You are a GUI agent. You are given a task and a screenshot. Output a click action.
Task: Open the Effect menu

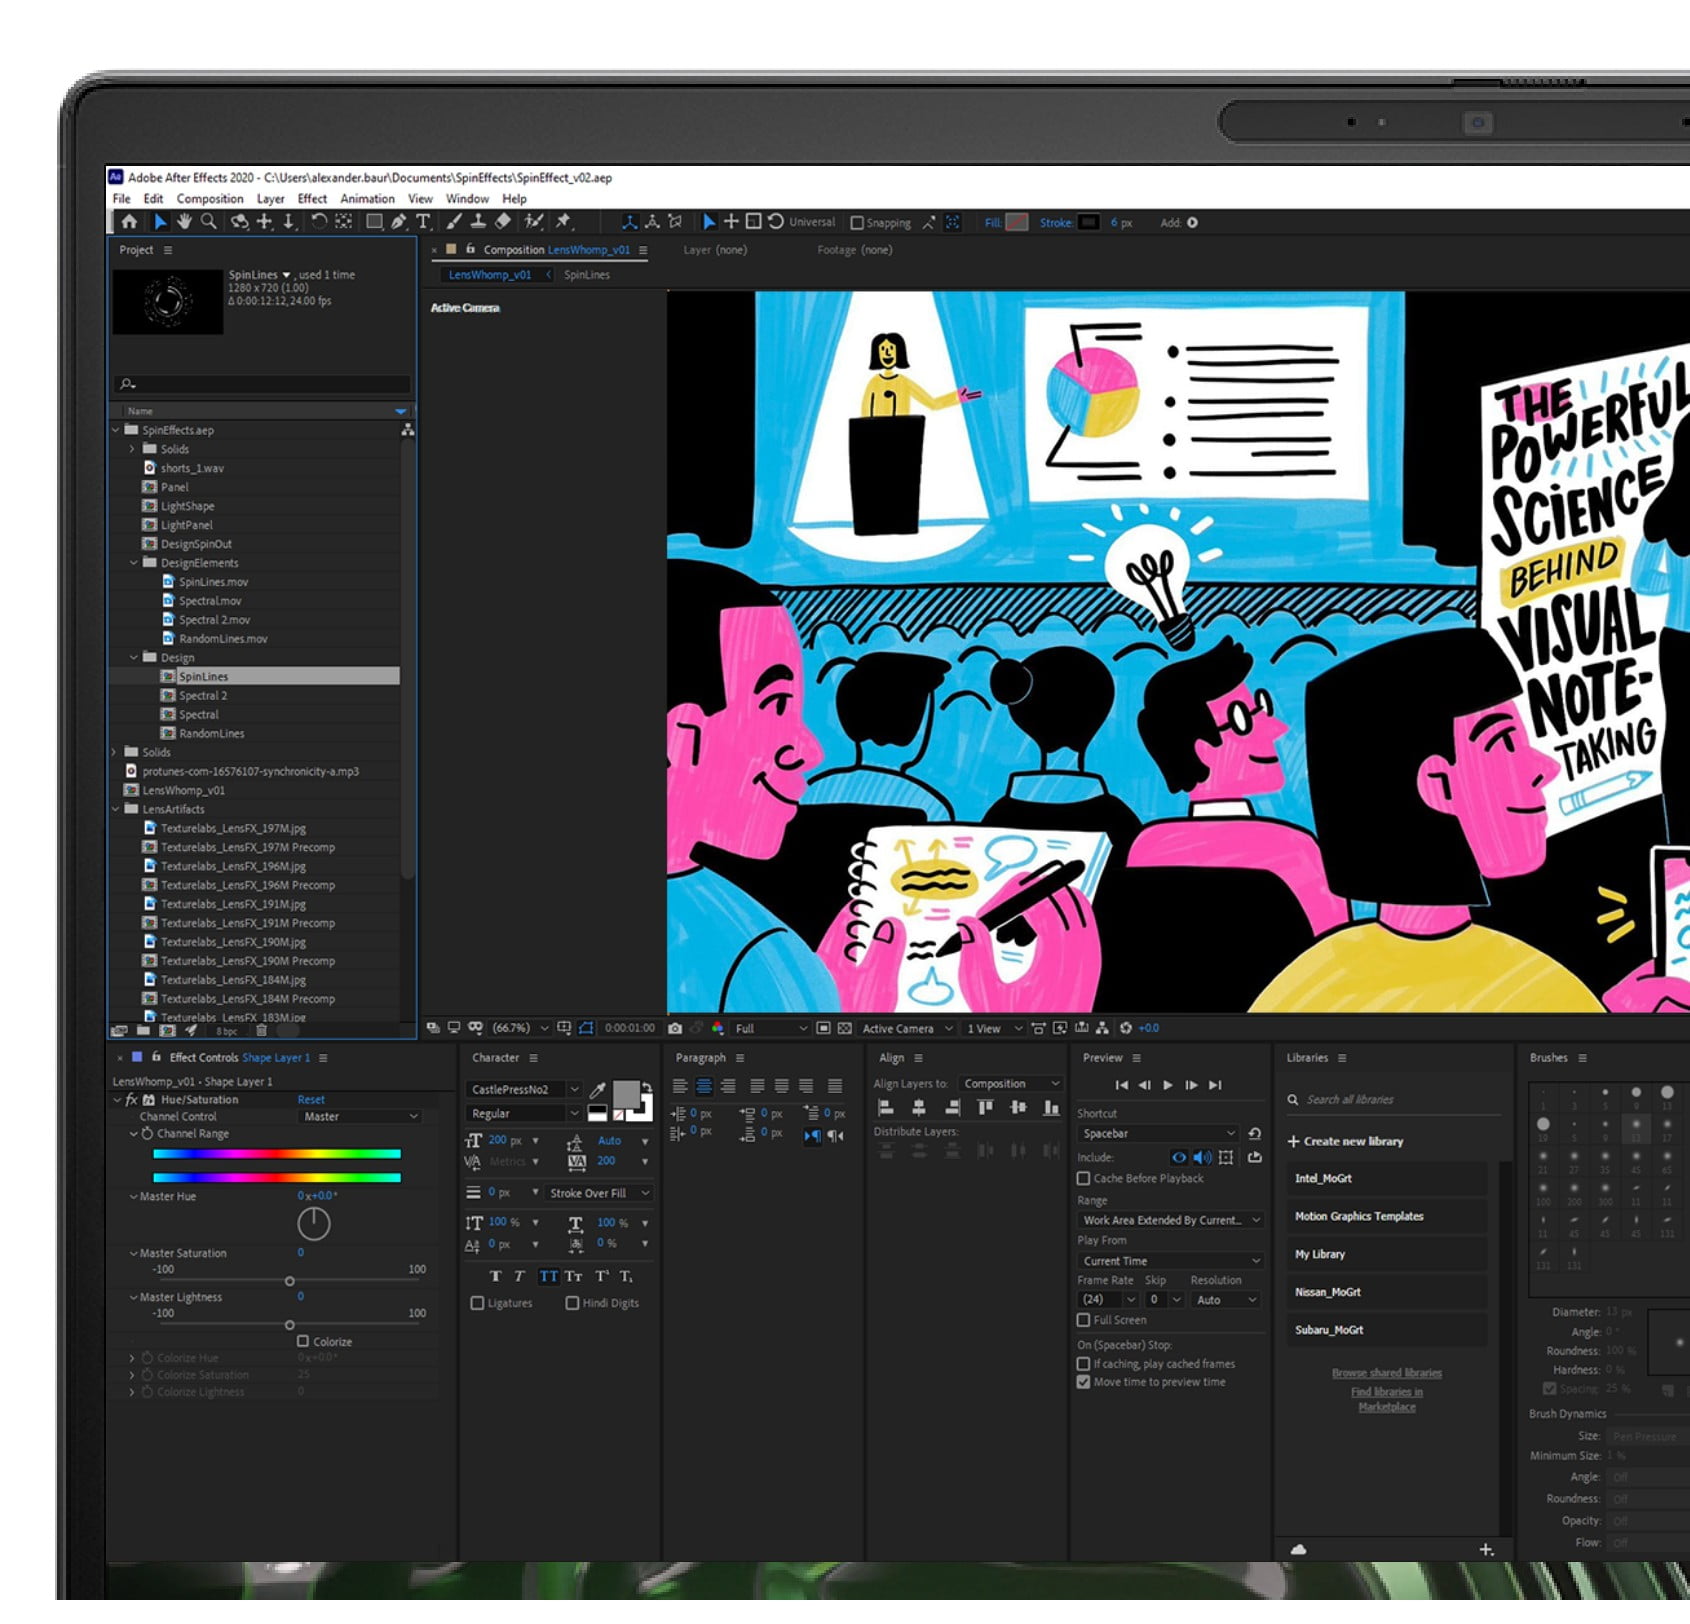[312, 199]
